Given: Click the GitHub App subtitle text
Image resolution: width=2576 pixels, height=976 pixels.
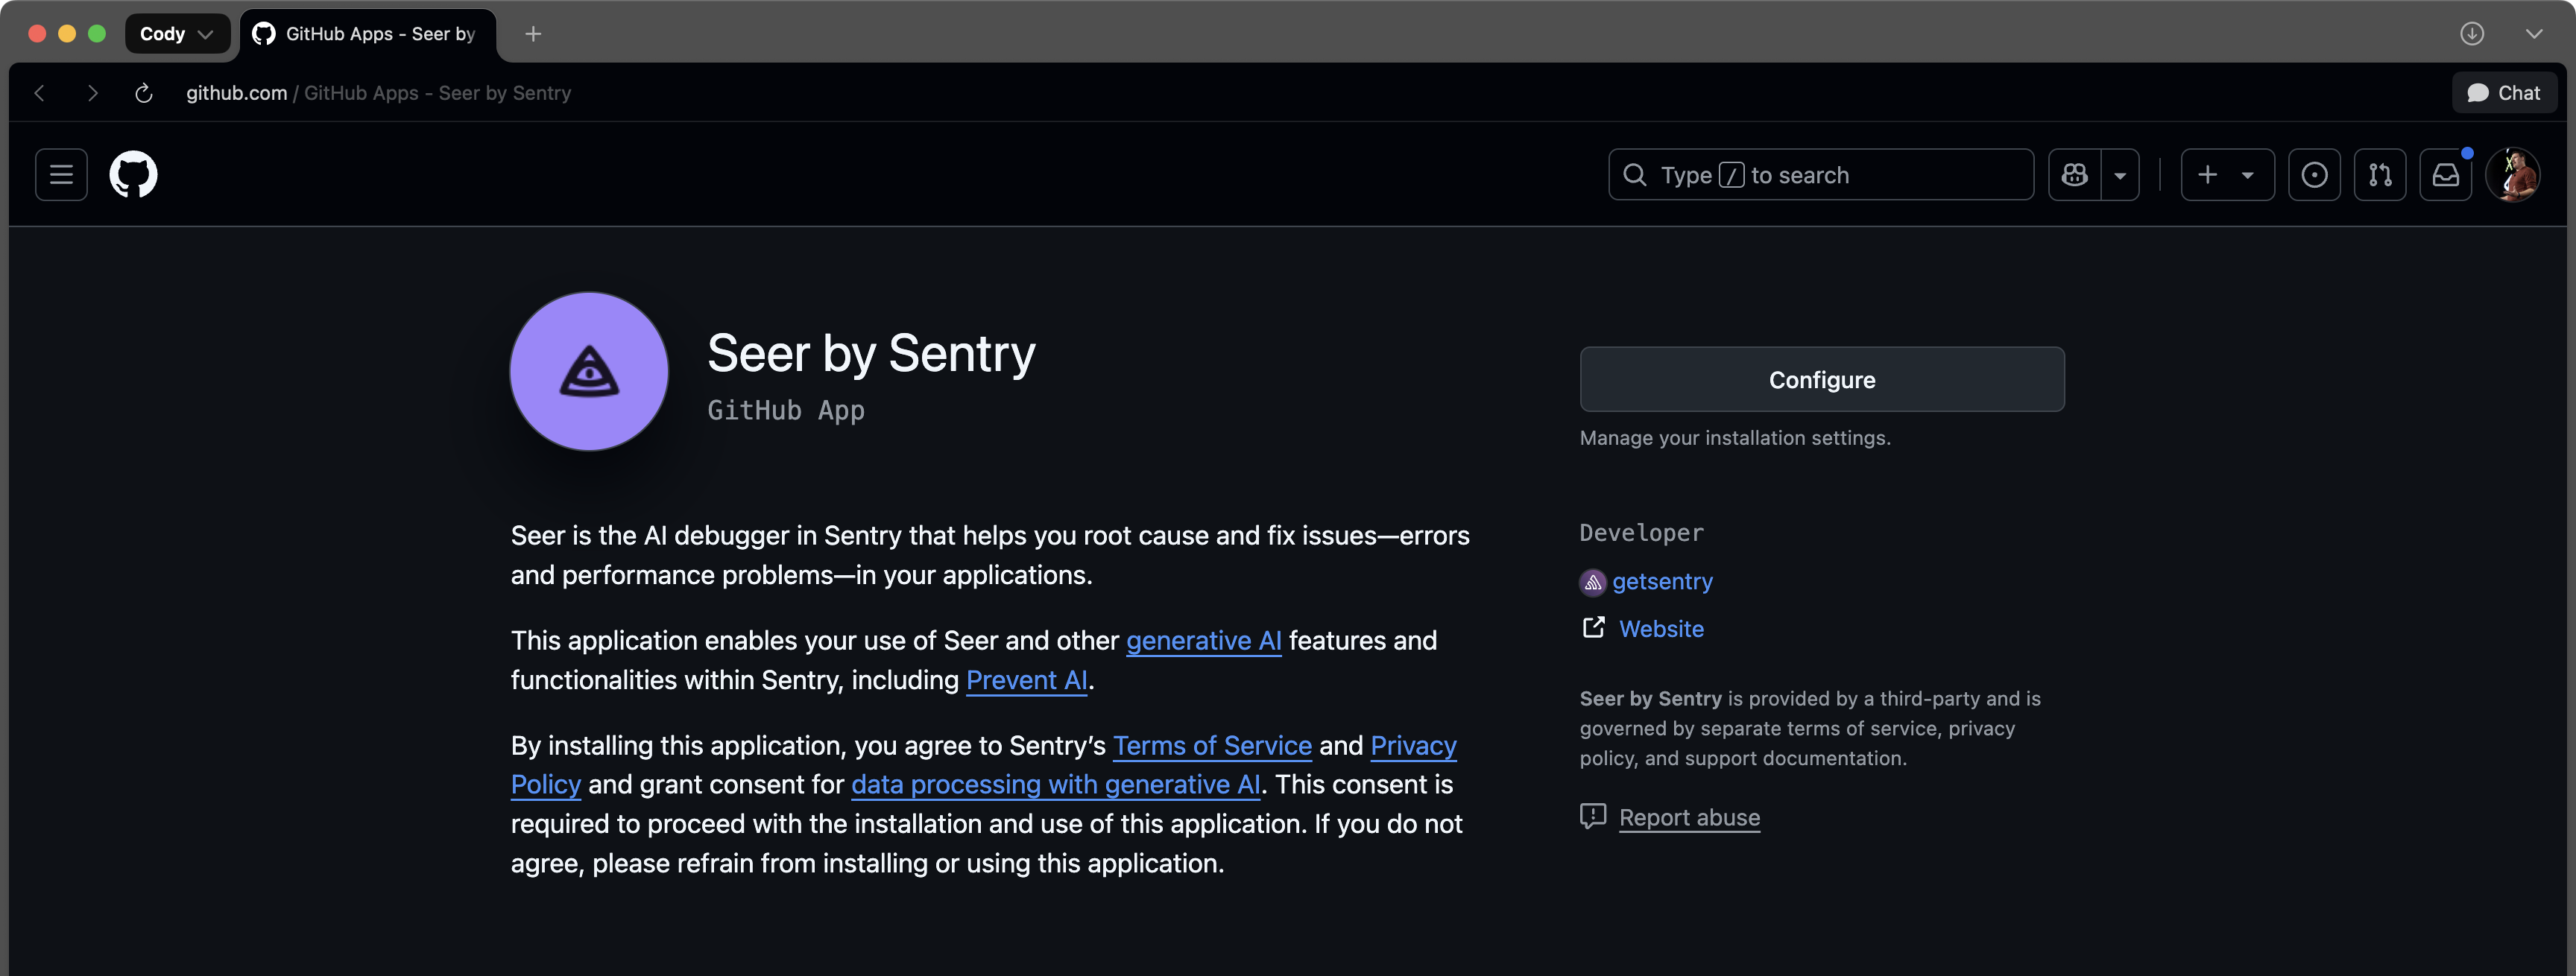Looking at the screenshot, I should click(786, 410).
